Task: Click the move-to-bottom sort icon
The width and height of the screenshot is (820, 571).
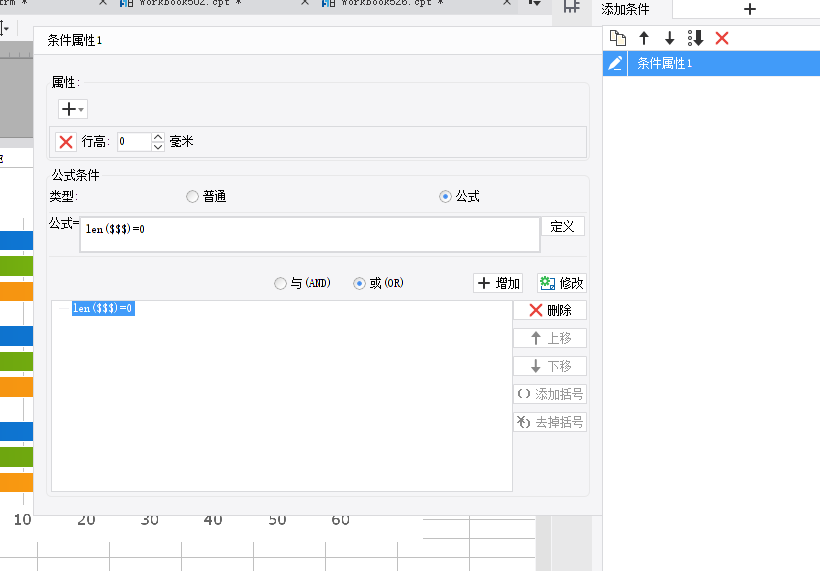Action: point(696,38)
